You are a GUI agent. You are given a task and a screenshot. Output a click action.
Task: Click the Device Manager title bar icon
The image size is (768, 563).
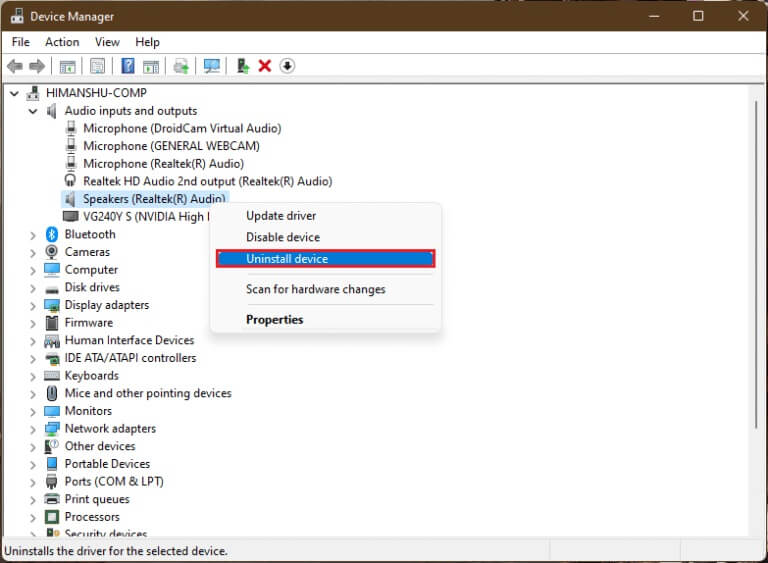(x=17, y=16)
